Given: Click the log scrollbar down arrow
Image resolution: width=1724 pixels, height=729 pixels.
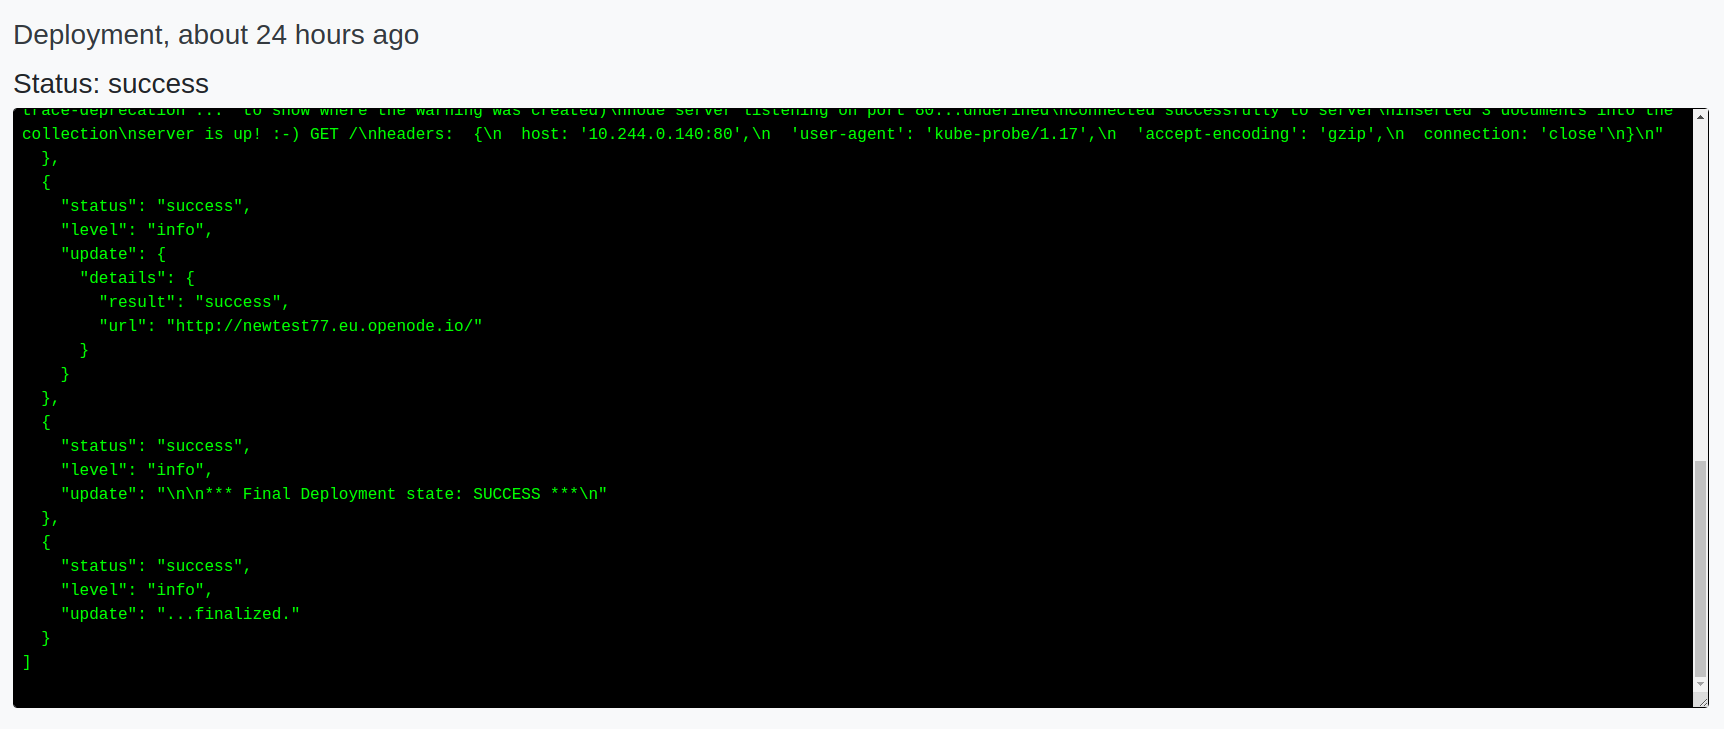Looking at the screenshot, I should click(1700, 685).
